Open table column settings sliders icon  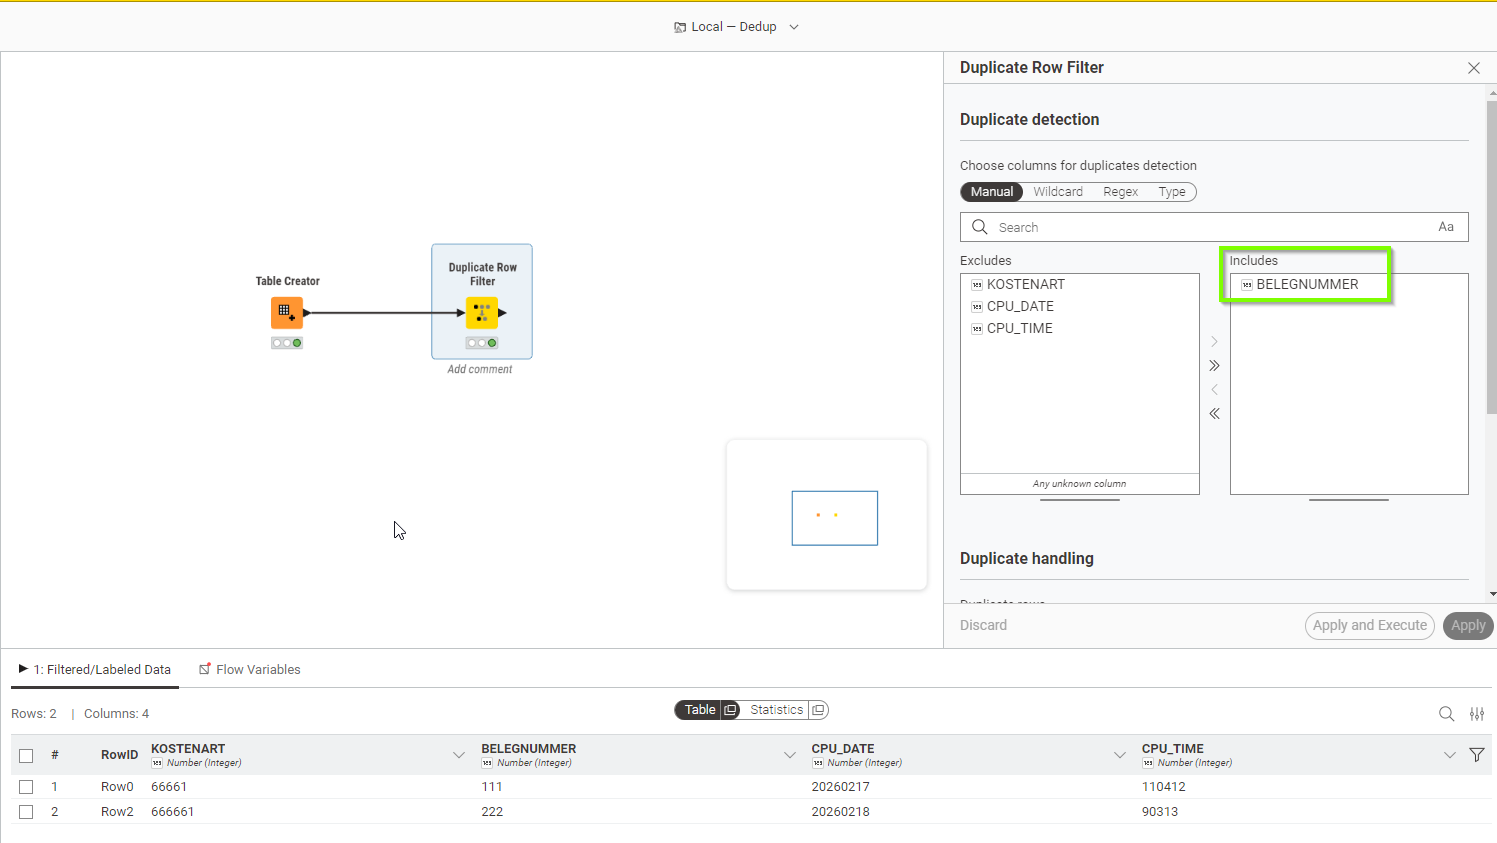click(x=1476, y=714)
